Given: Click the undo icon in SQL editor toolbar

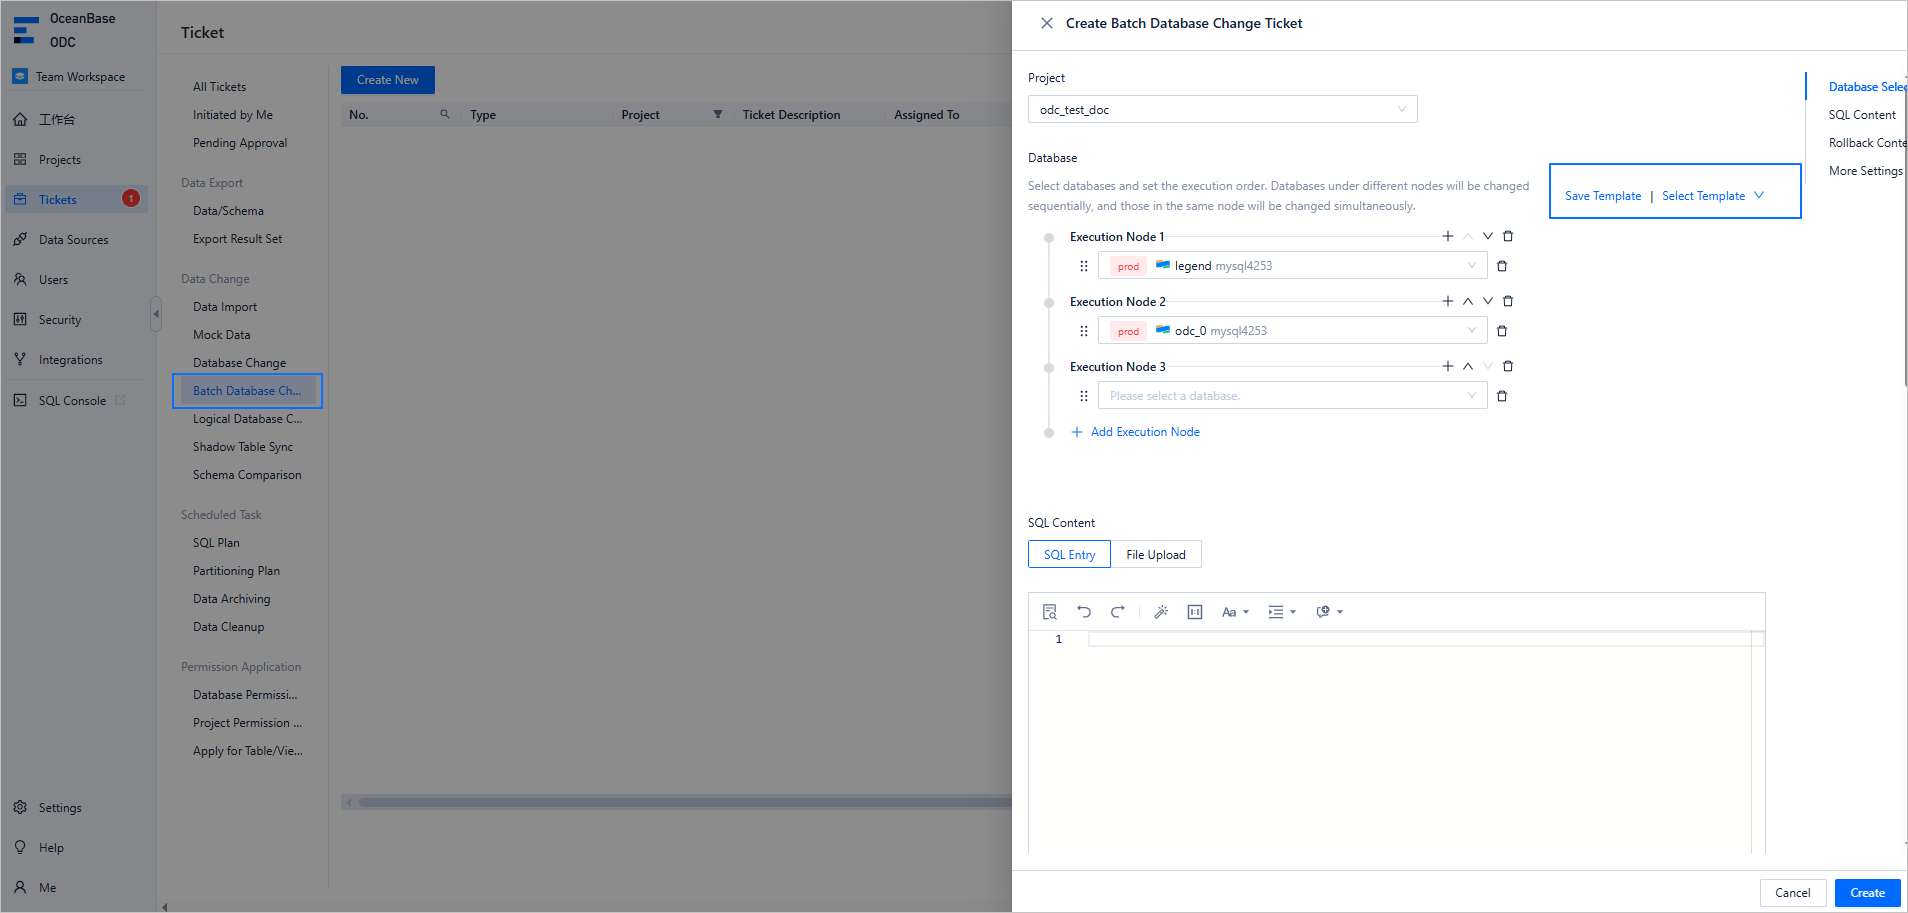Looking at the screenshot, I should click(1084, 612).
